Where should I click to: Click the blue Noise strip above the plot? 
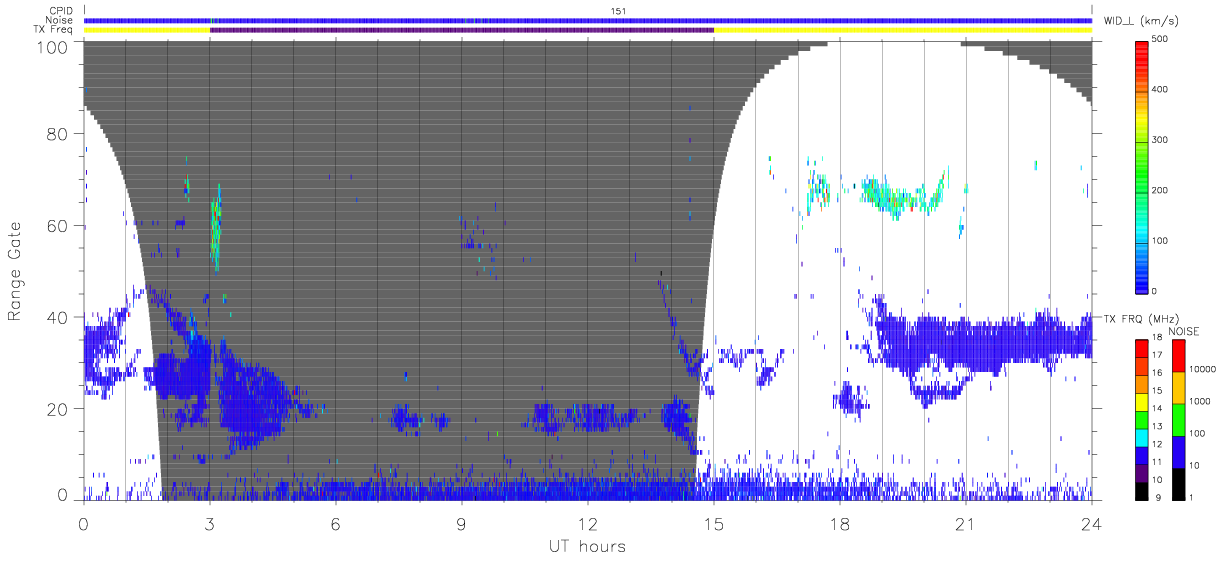588,20
